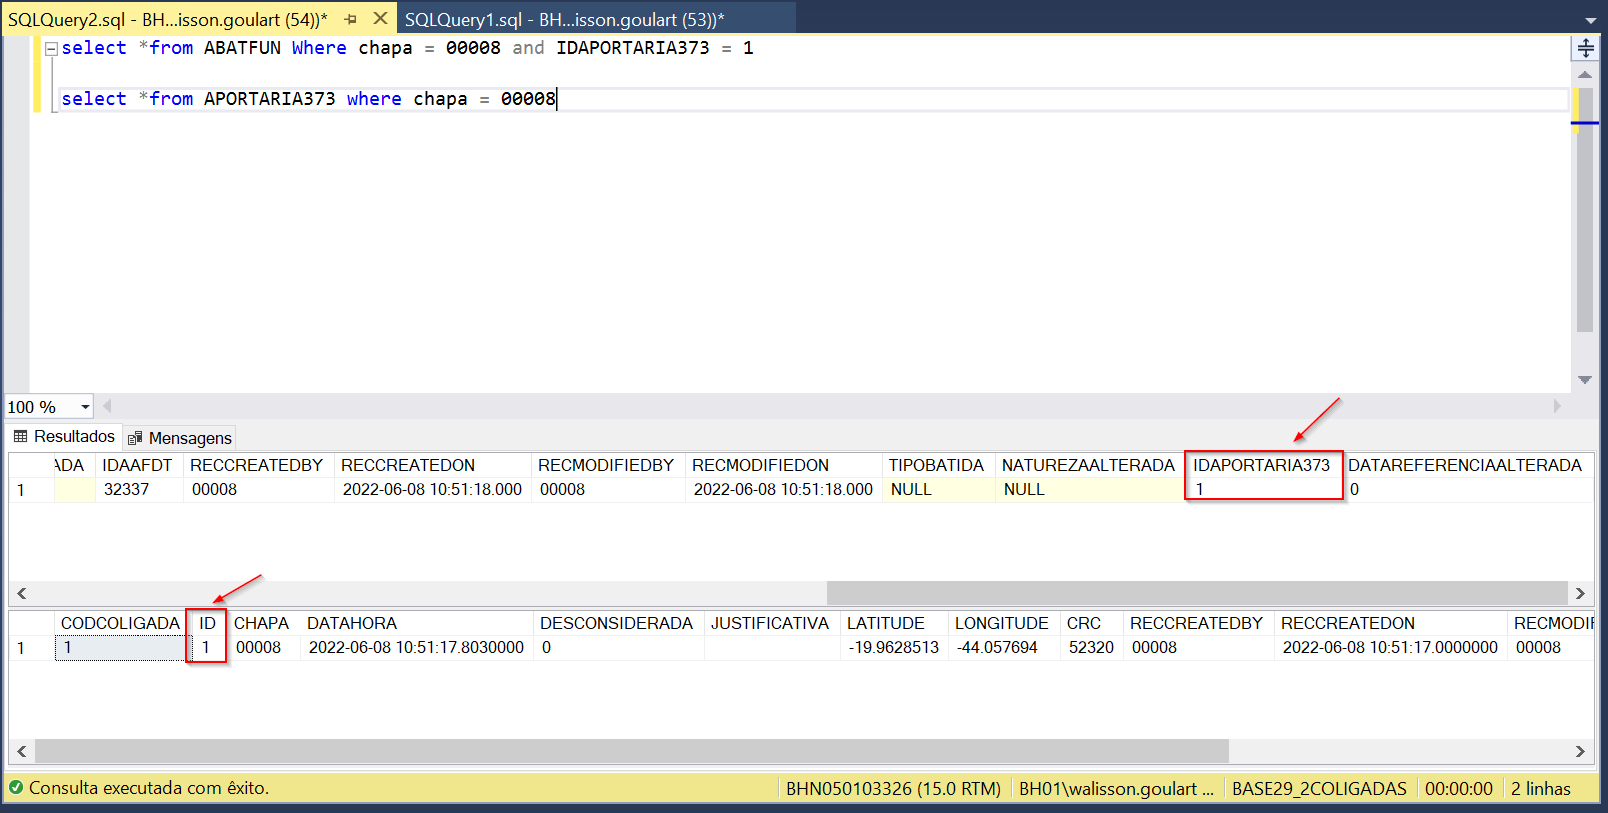1608x813 pixels.
Task: Click editor horizontal scroll right arrow
Action: point(1557,406)
